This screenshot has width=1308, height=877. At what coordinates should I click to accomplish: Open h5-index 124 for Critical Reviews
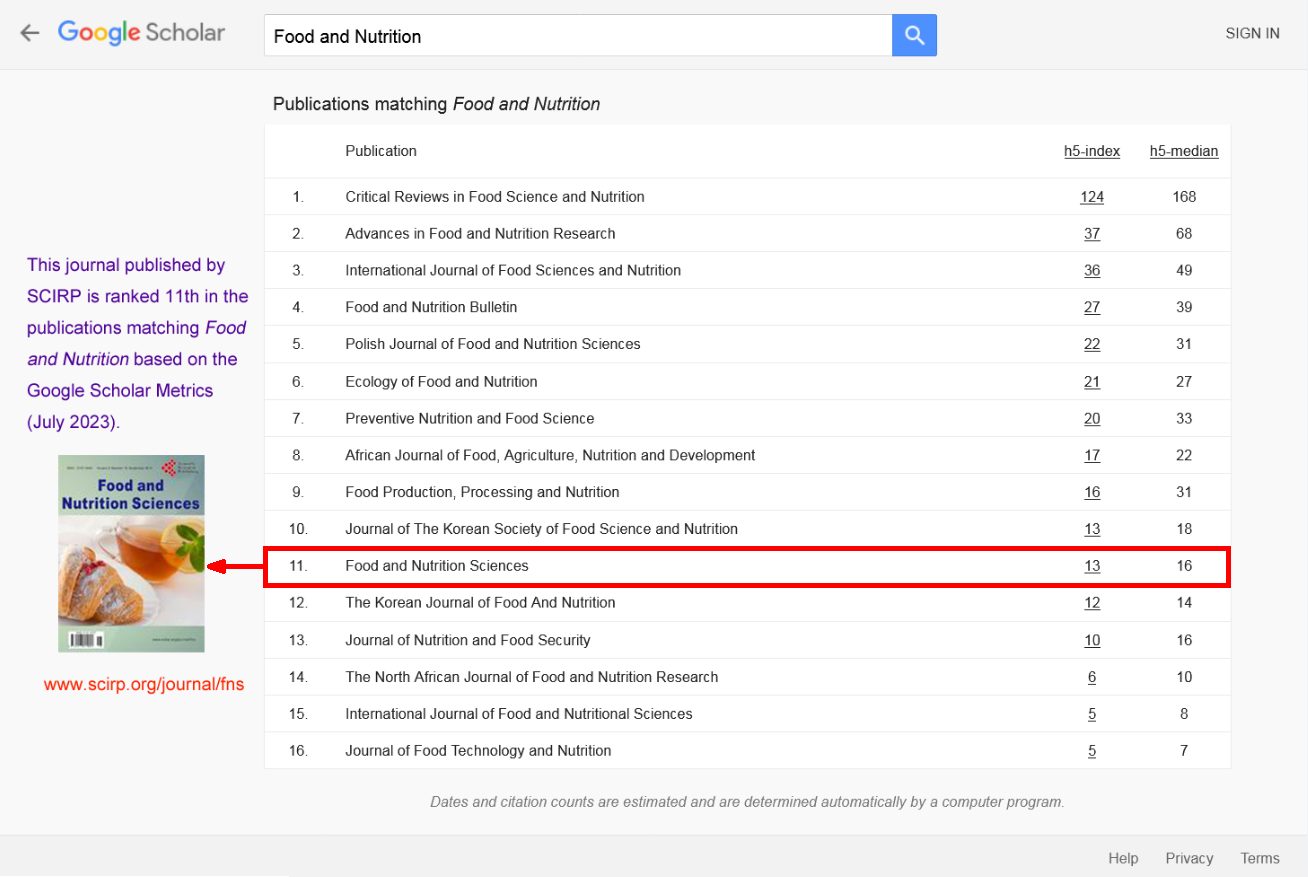coord(1091,197)
